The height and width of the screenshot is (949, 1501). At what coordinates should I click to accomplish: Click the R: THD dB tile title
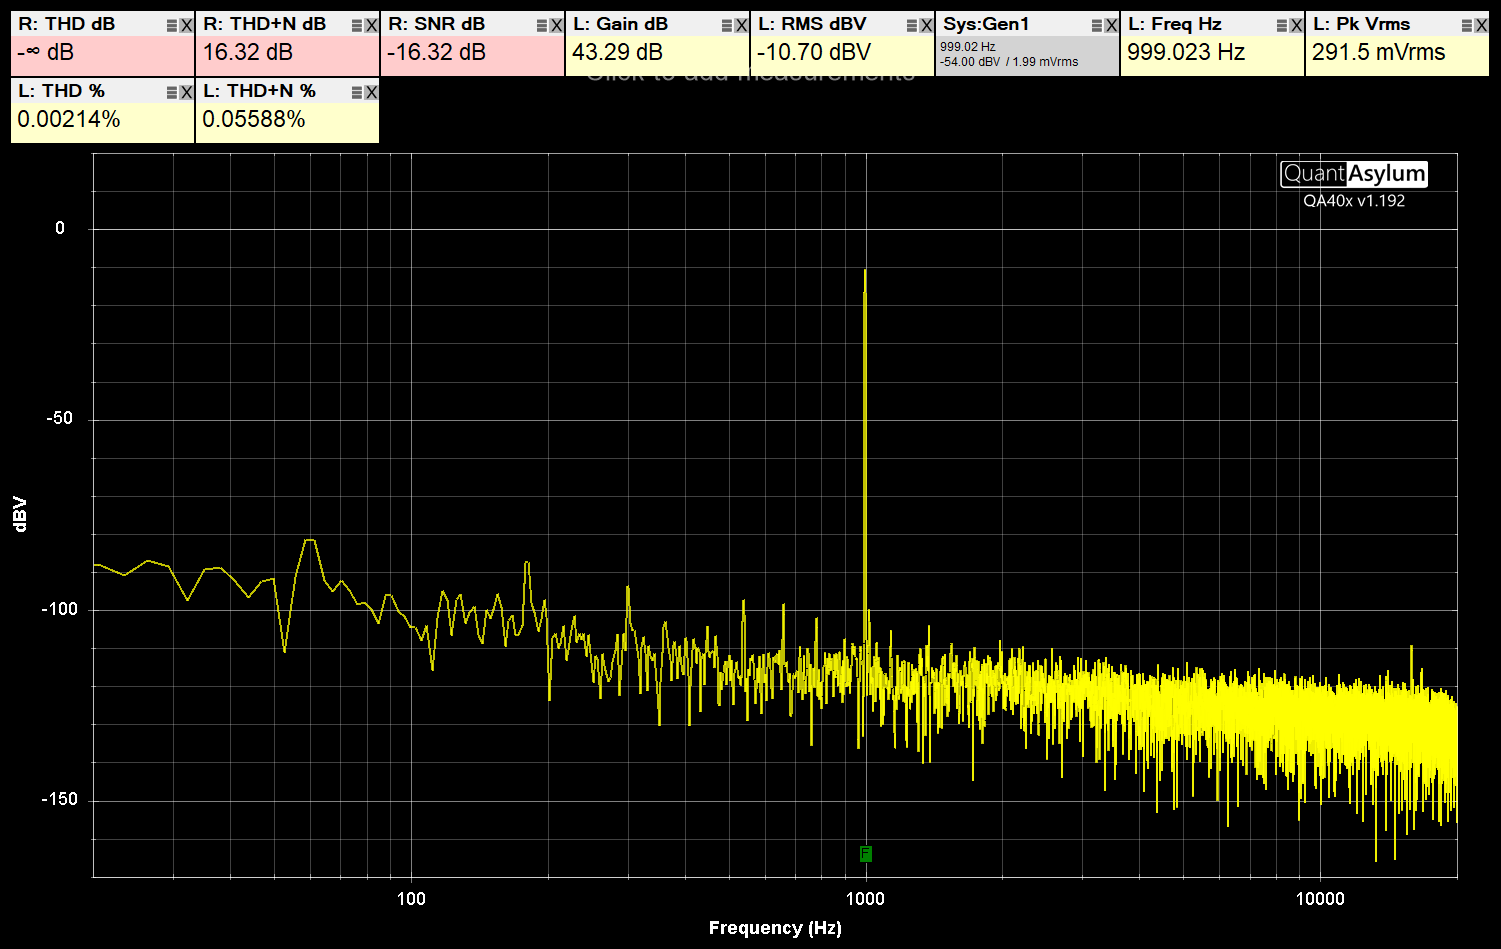pyautogui.click(x=67, y=24)
